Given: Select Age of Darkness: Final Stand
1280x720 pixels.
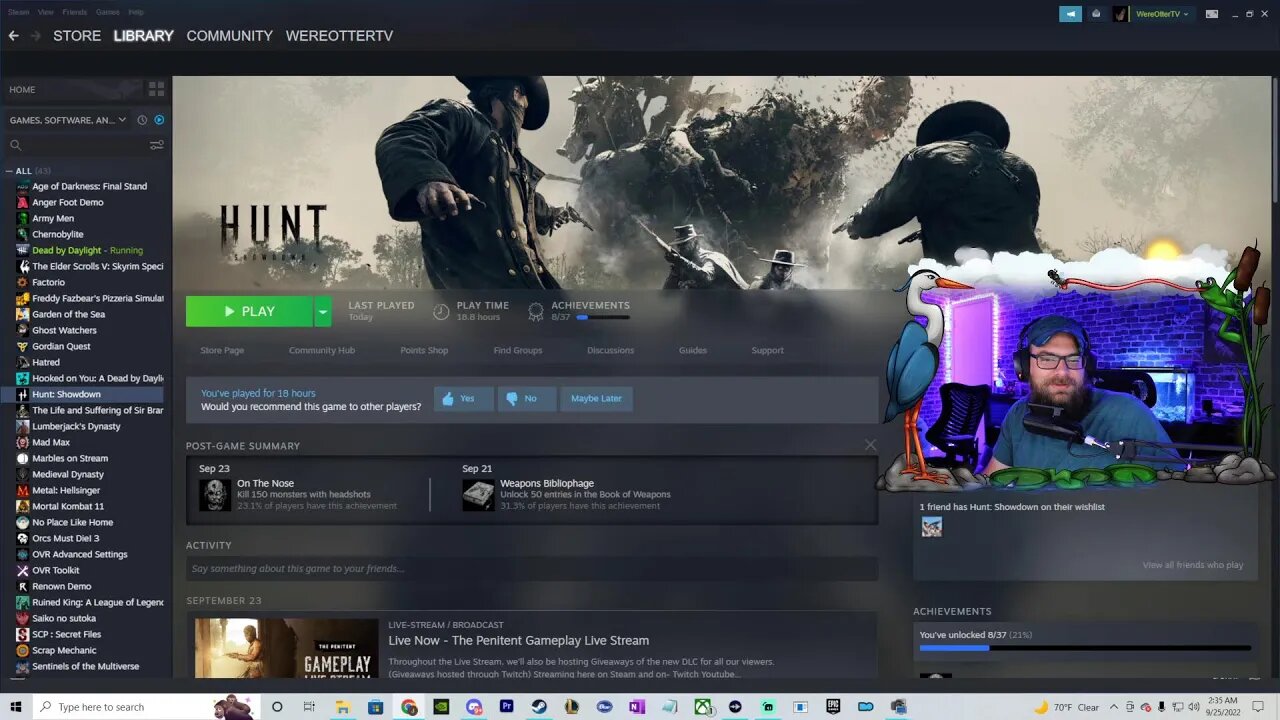Looking at the screenshot, I should 89,186.
